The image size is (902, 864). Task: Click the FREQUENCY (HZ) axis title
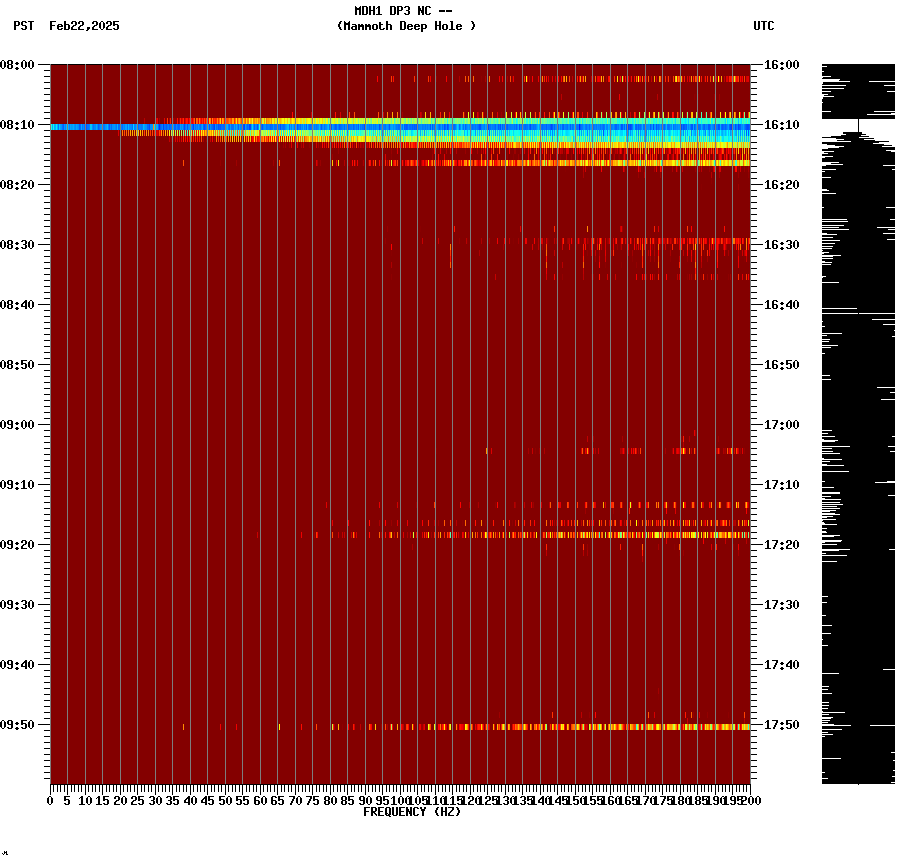coord(412,812)
